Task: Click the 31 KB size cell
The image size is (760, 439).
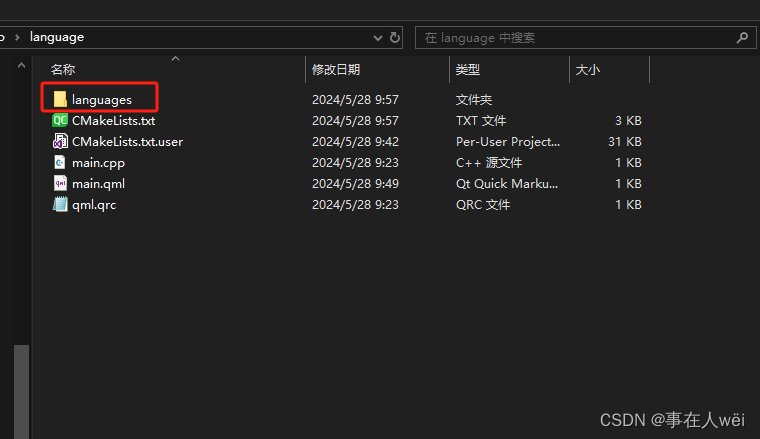Action: 625,142
